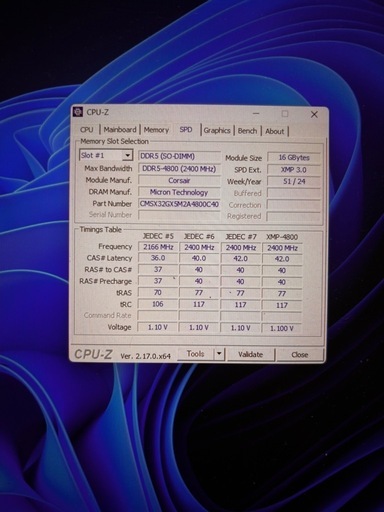The width and height of the screenshot is (384, 512).
Task: Click the 106 tRC cell
Action: click(x=158, y=304)
